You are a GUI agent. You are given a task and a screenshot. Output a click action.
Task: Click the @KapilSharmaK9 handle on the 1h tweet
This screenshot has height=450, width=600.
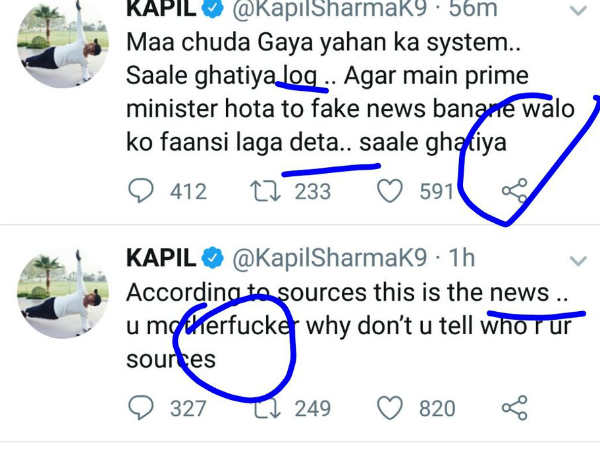pyautogui.click(x=328, y=258)
